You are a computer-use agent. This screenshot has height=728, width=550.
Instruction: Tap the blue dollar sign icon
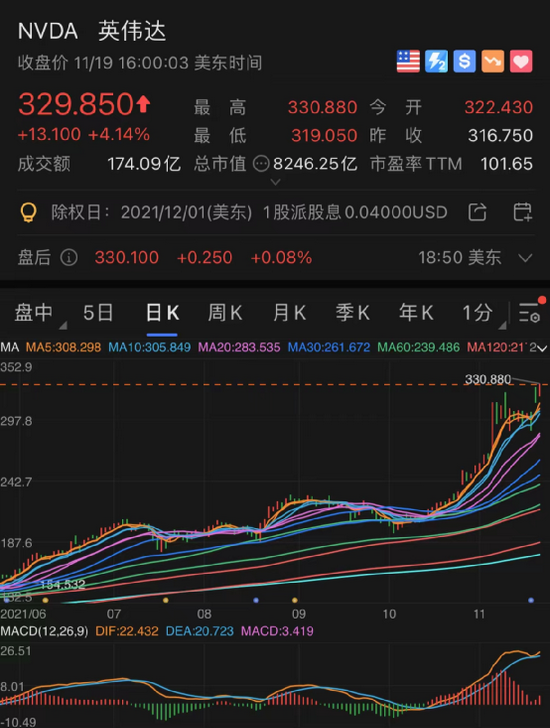[465, 61]
